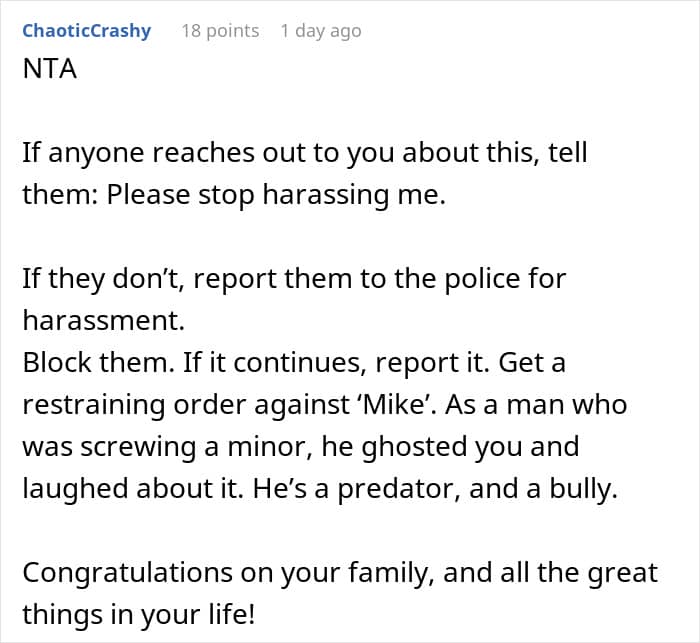Click the 18 points score label
700x643 pixels.
tap(220, 31)
